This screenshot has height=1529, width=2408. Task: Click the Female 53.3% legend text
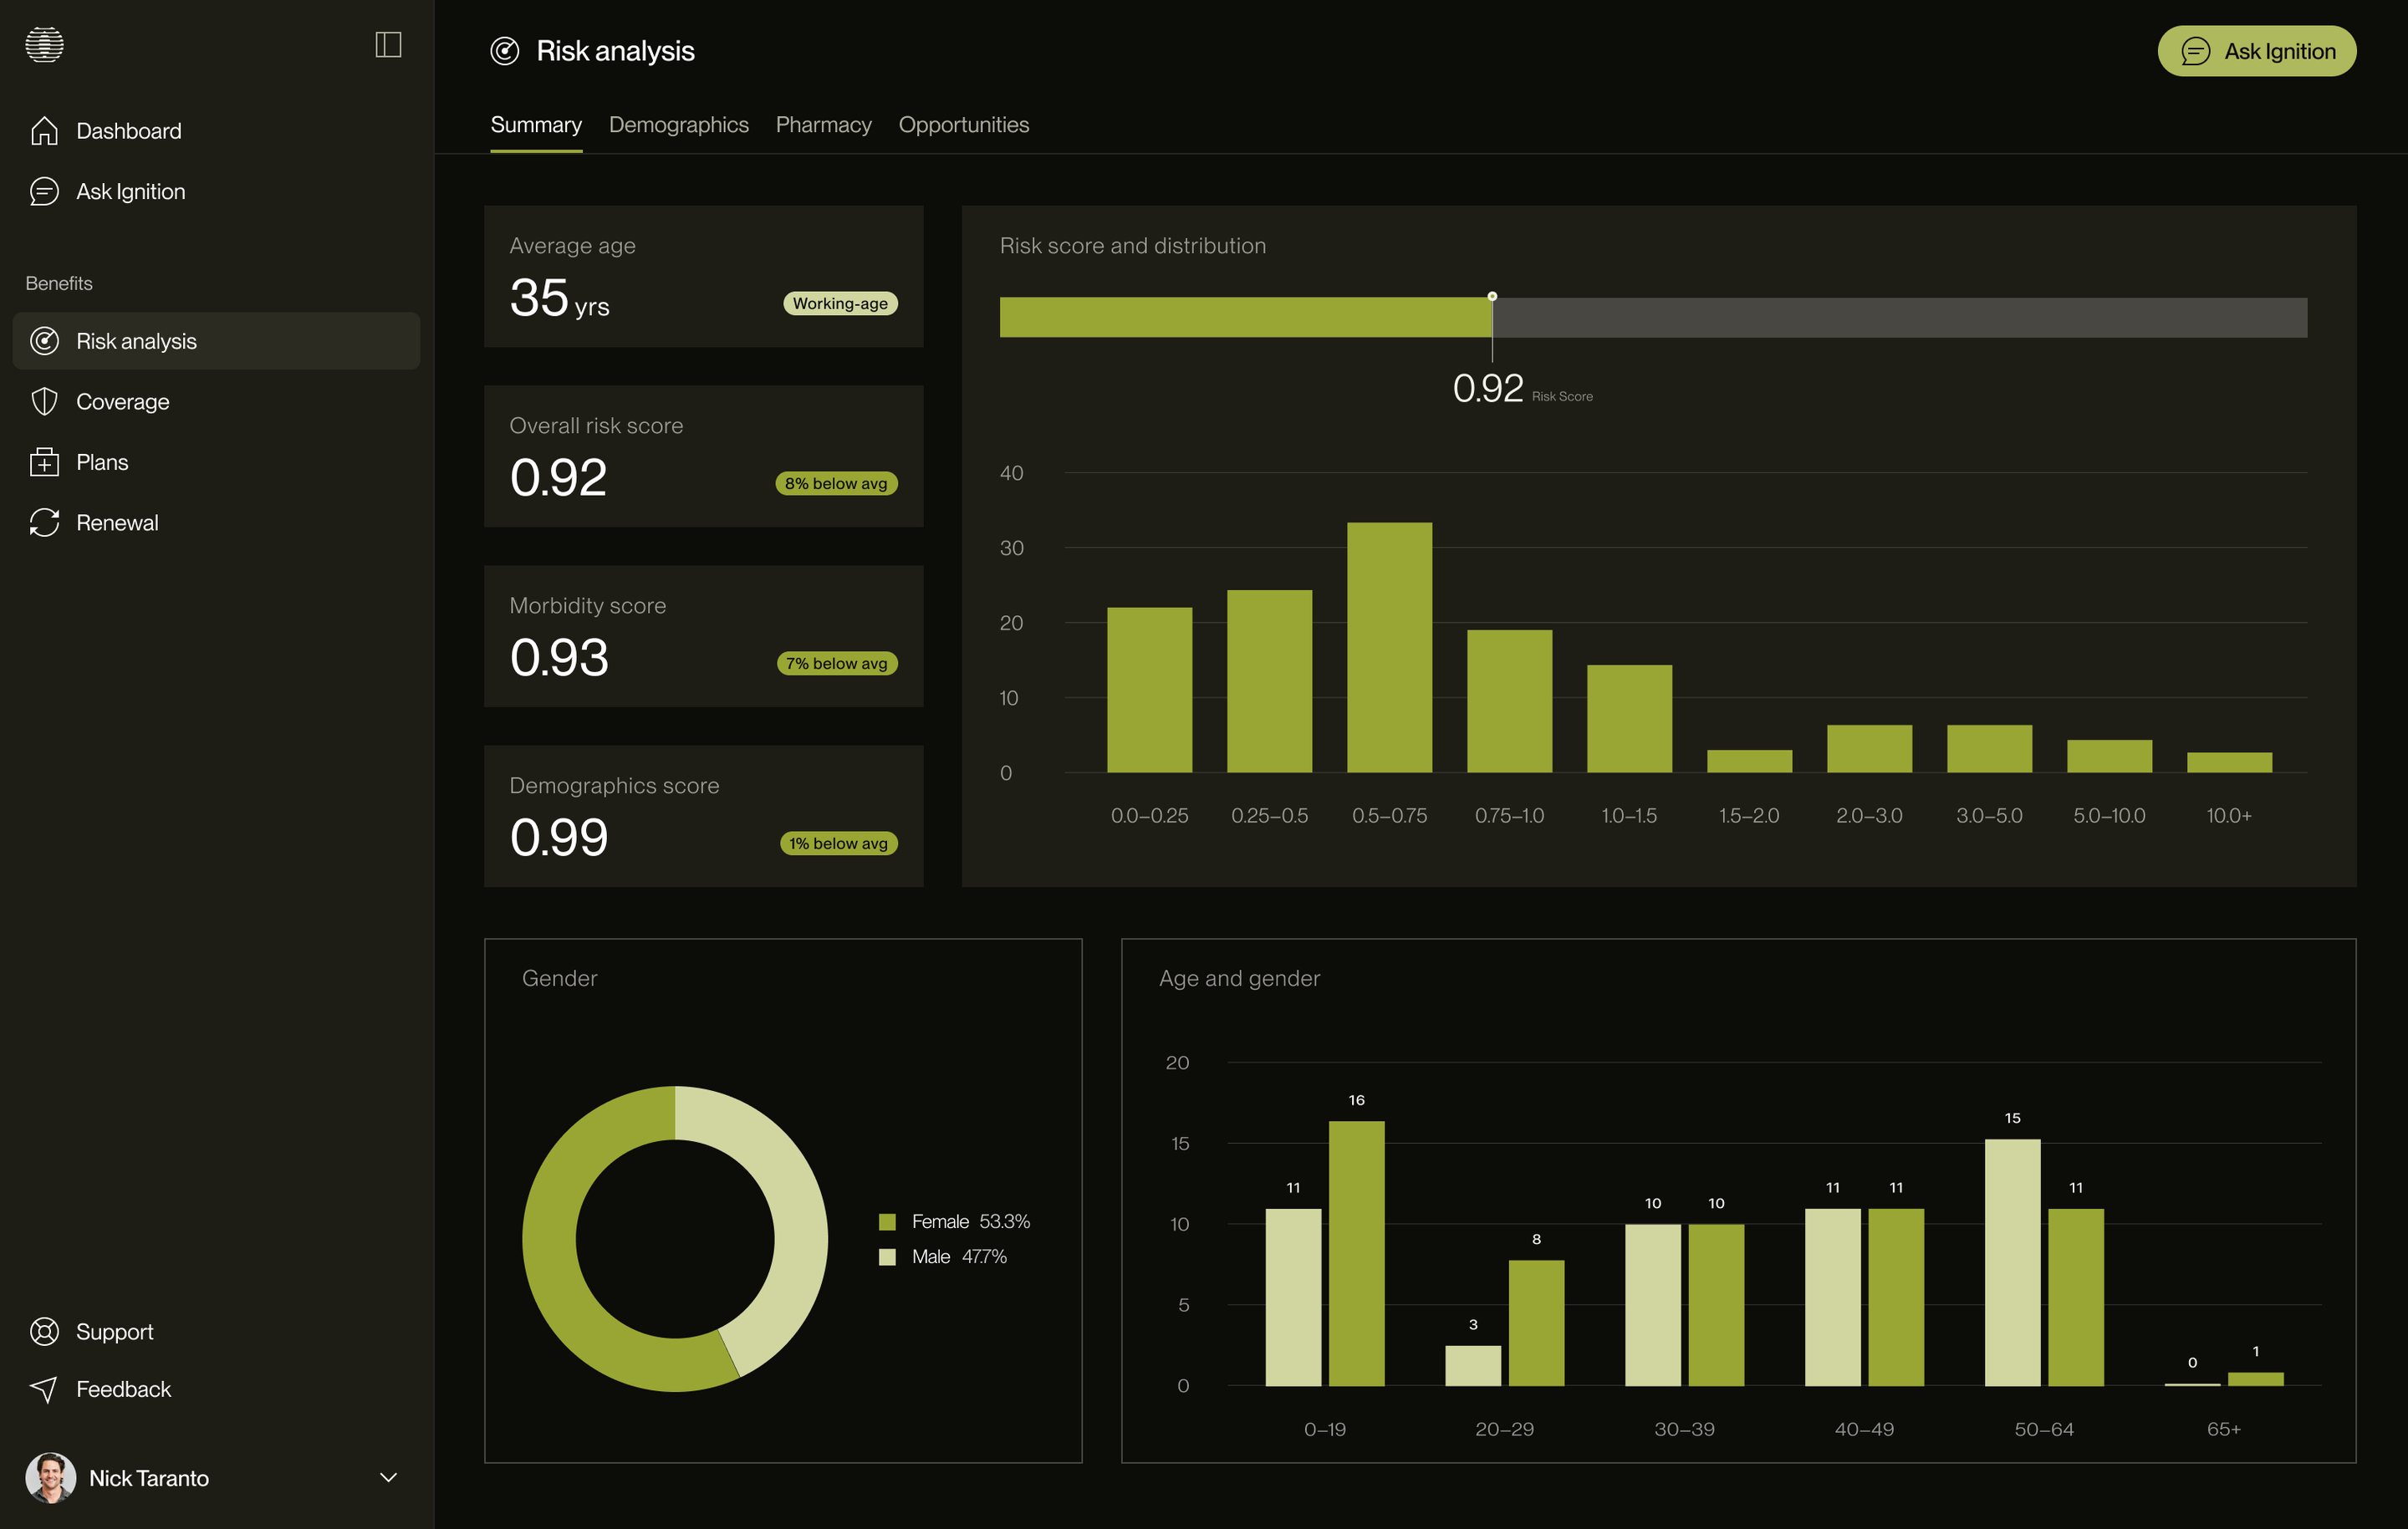970,1222
